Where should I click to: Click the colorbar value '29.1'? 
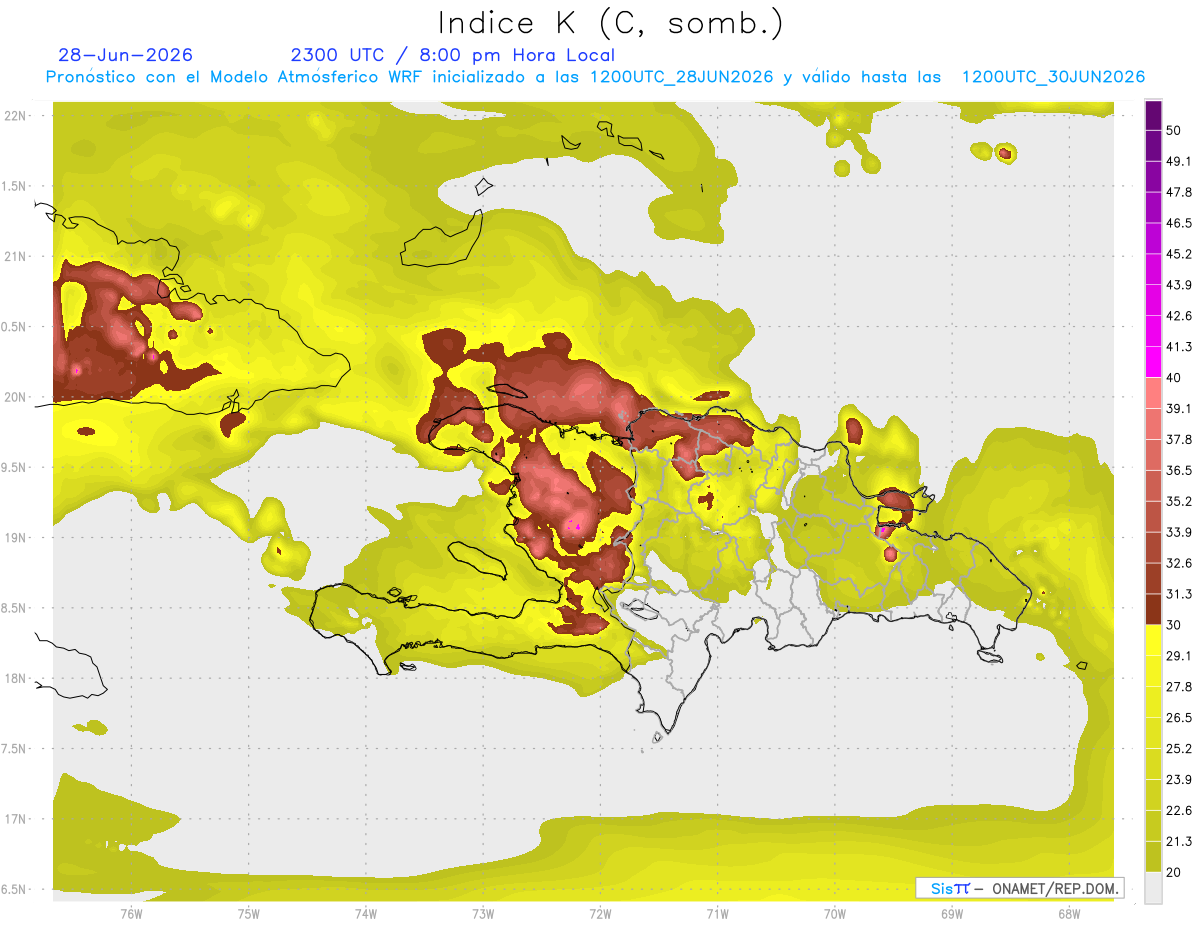1179,656
